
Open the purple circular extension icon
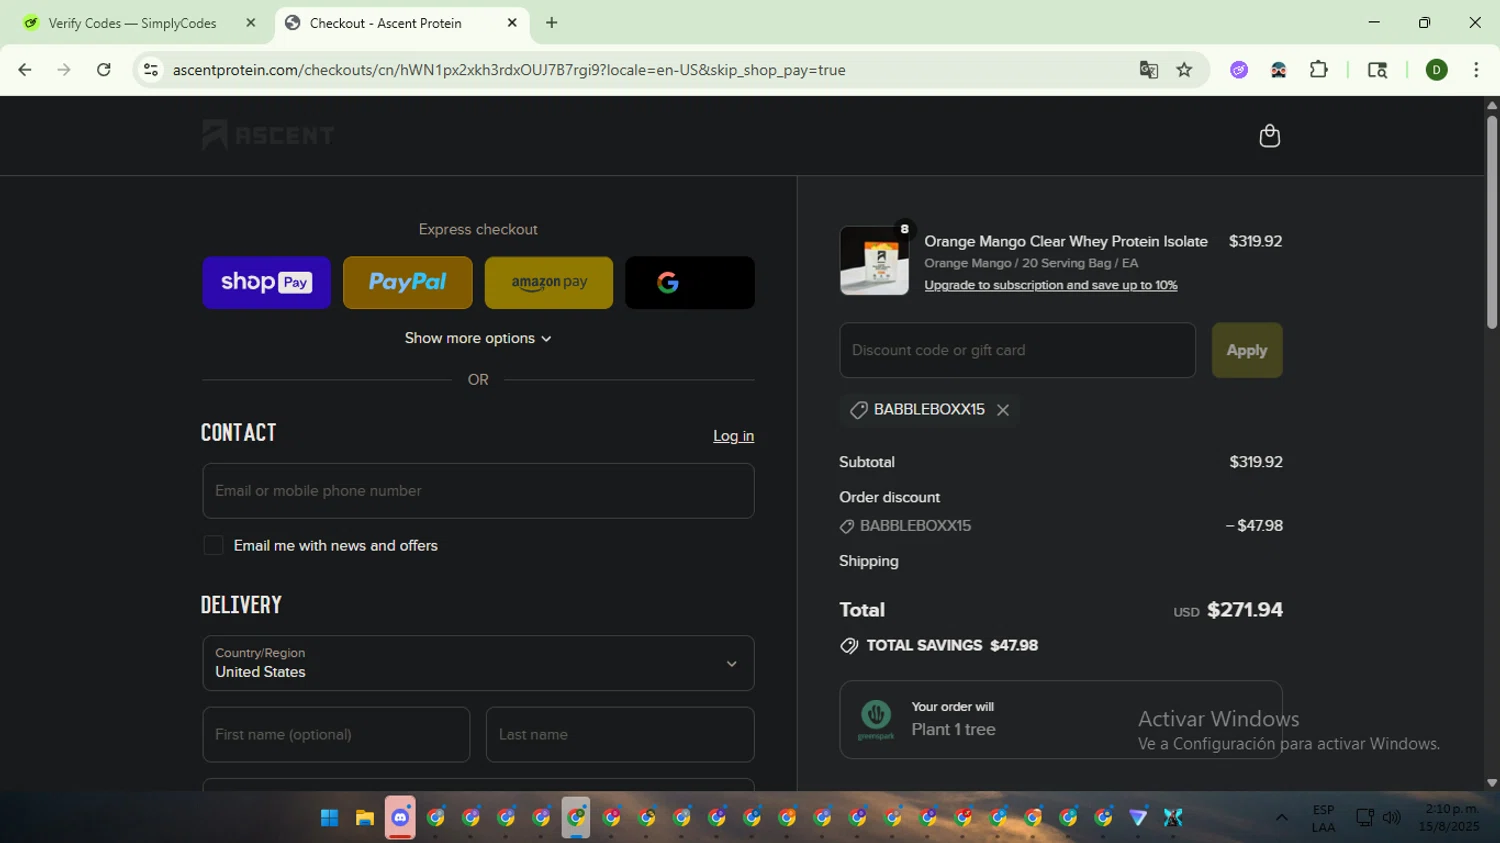coord(1239,70)
